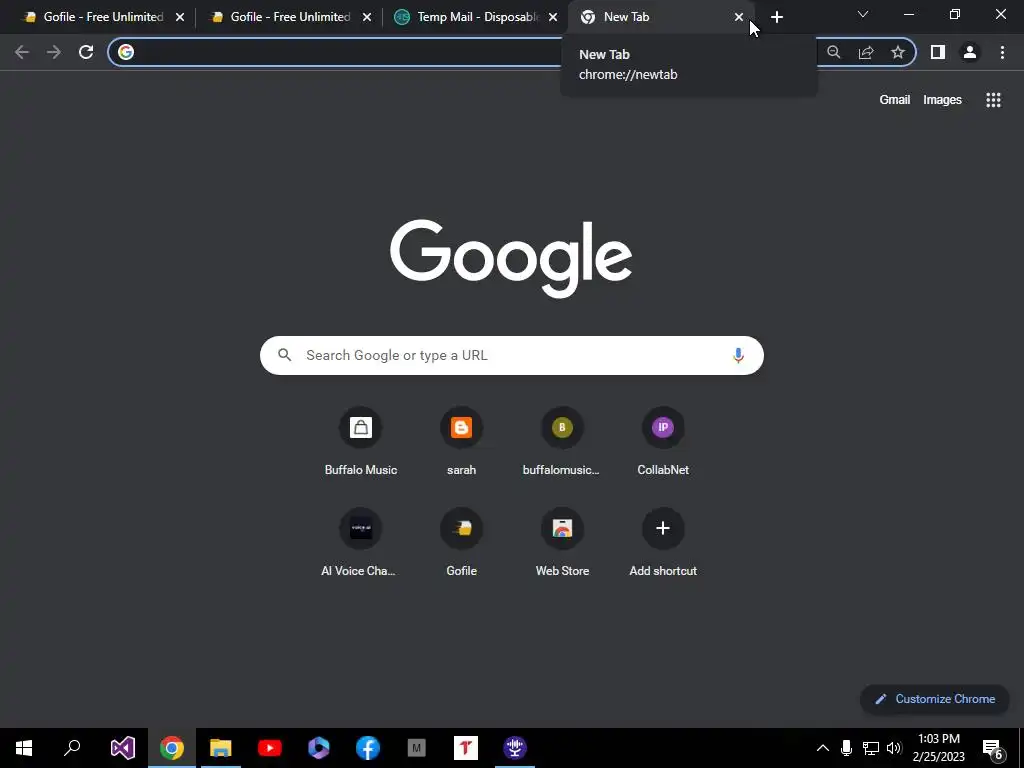
Task: Open the Facebook taskbar icon
Action: (x=368, y=748)
